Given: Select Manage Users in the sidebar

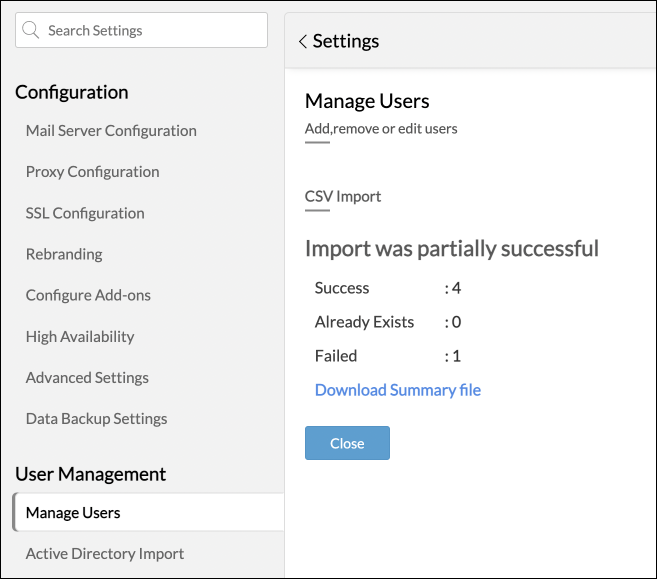Looking at the screenshot, I should 73,512.
